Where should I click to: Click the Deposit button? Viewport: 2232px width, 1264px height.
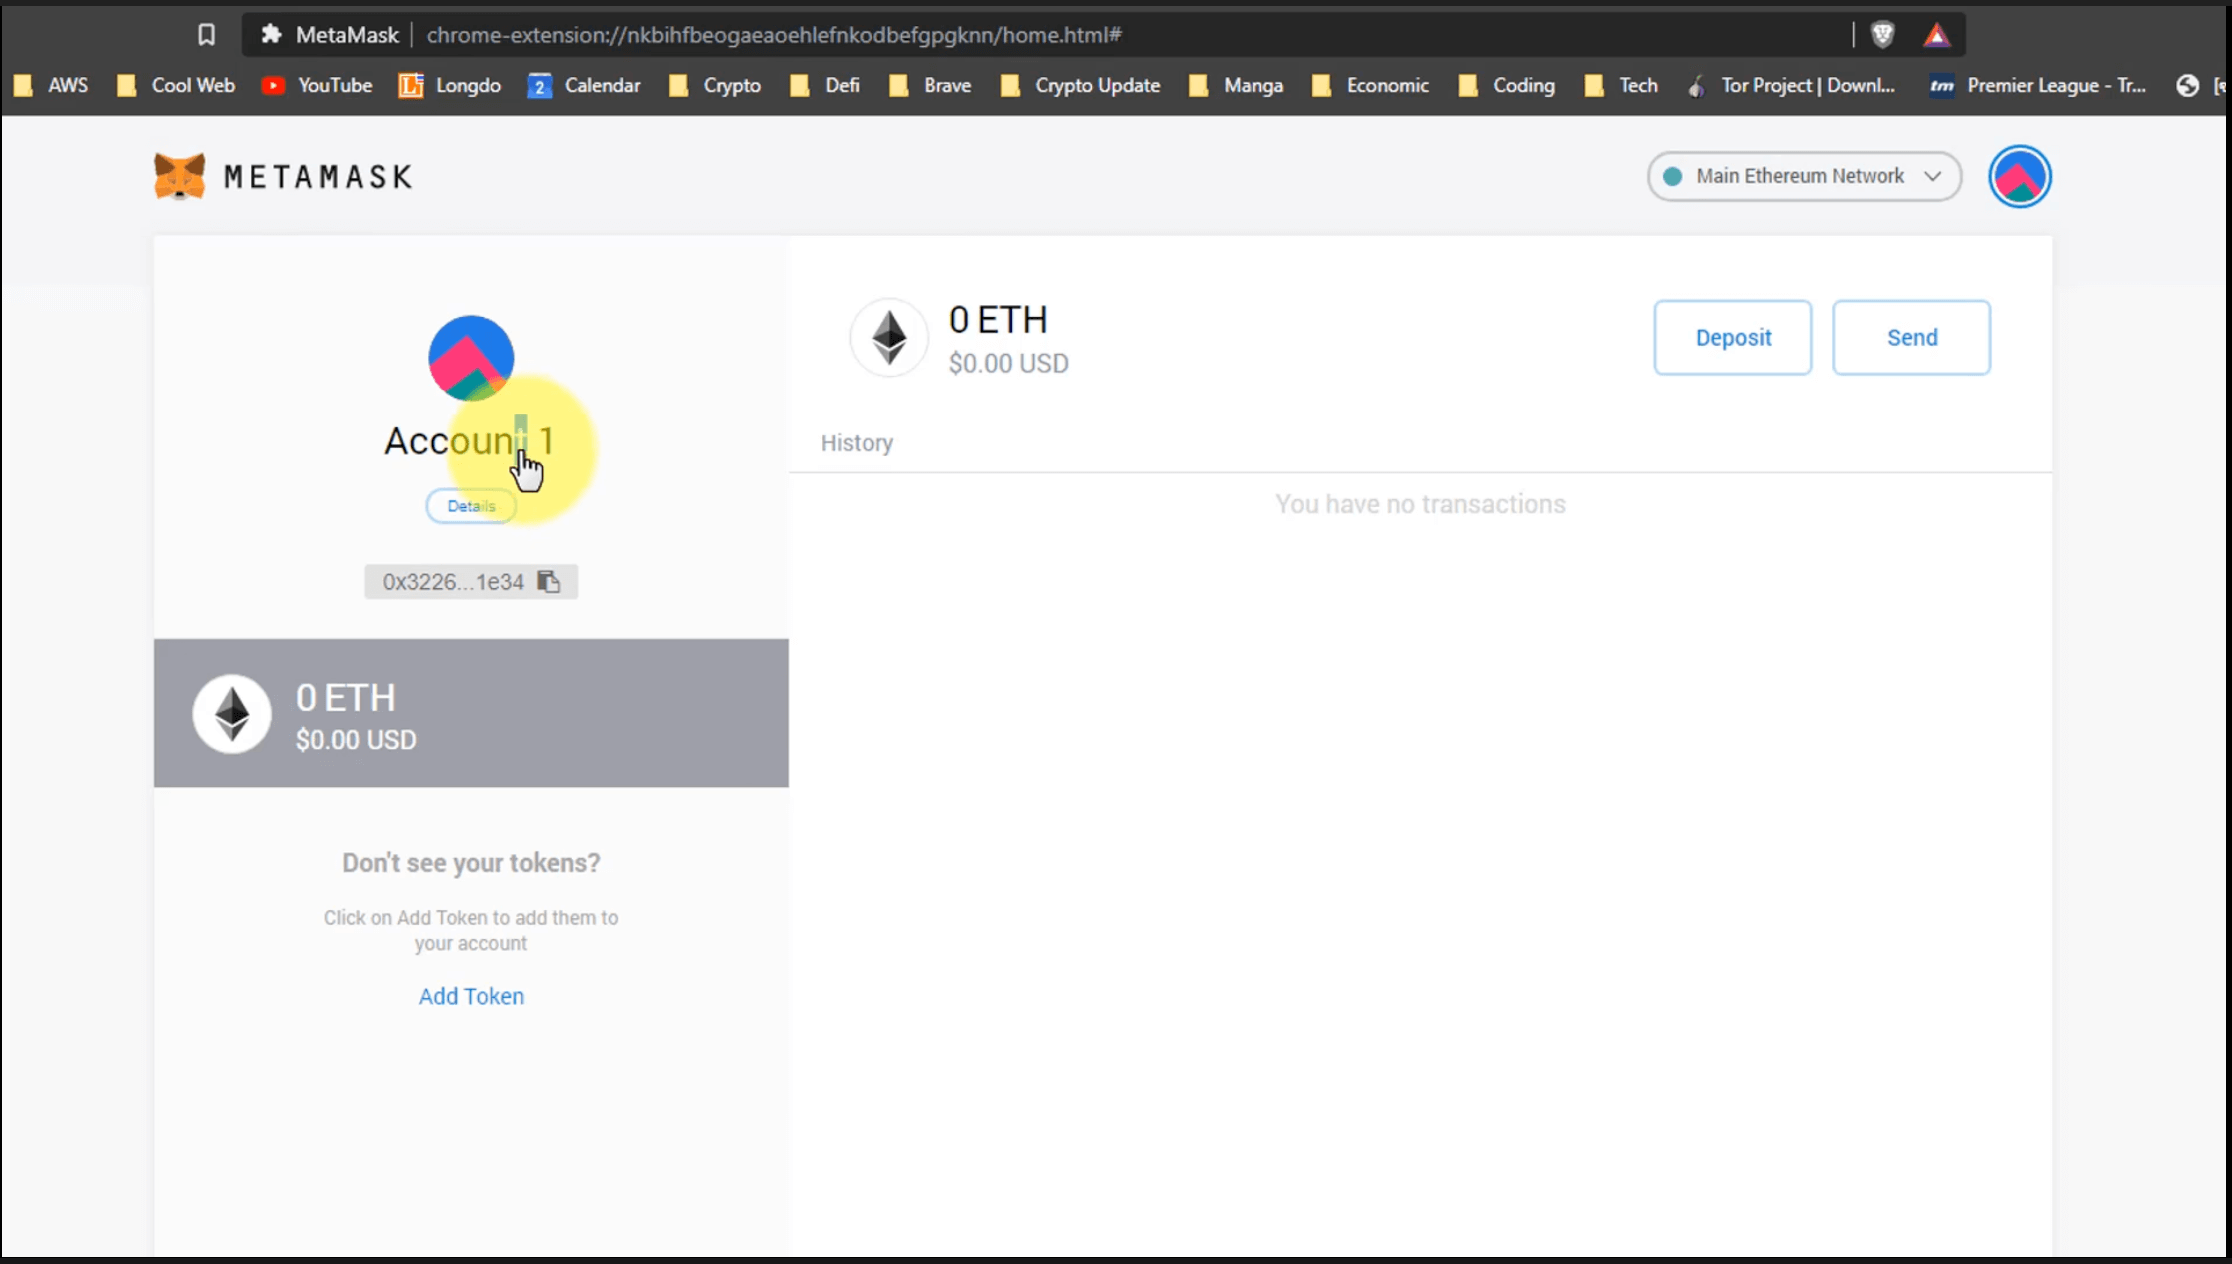1732,338
